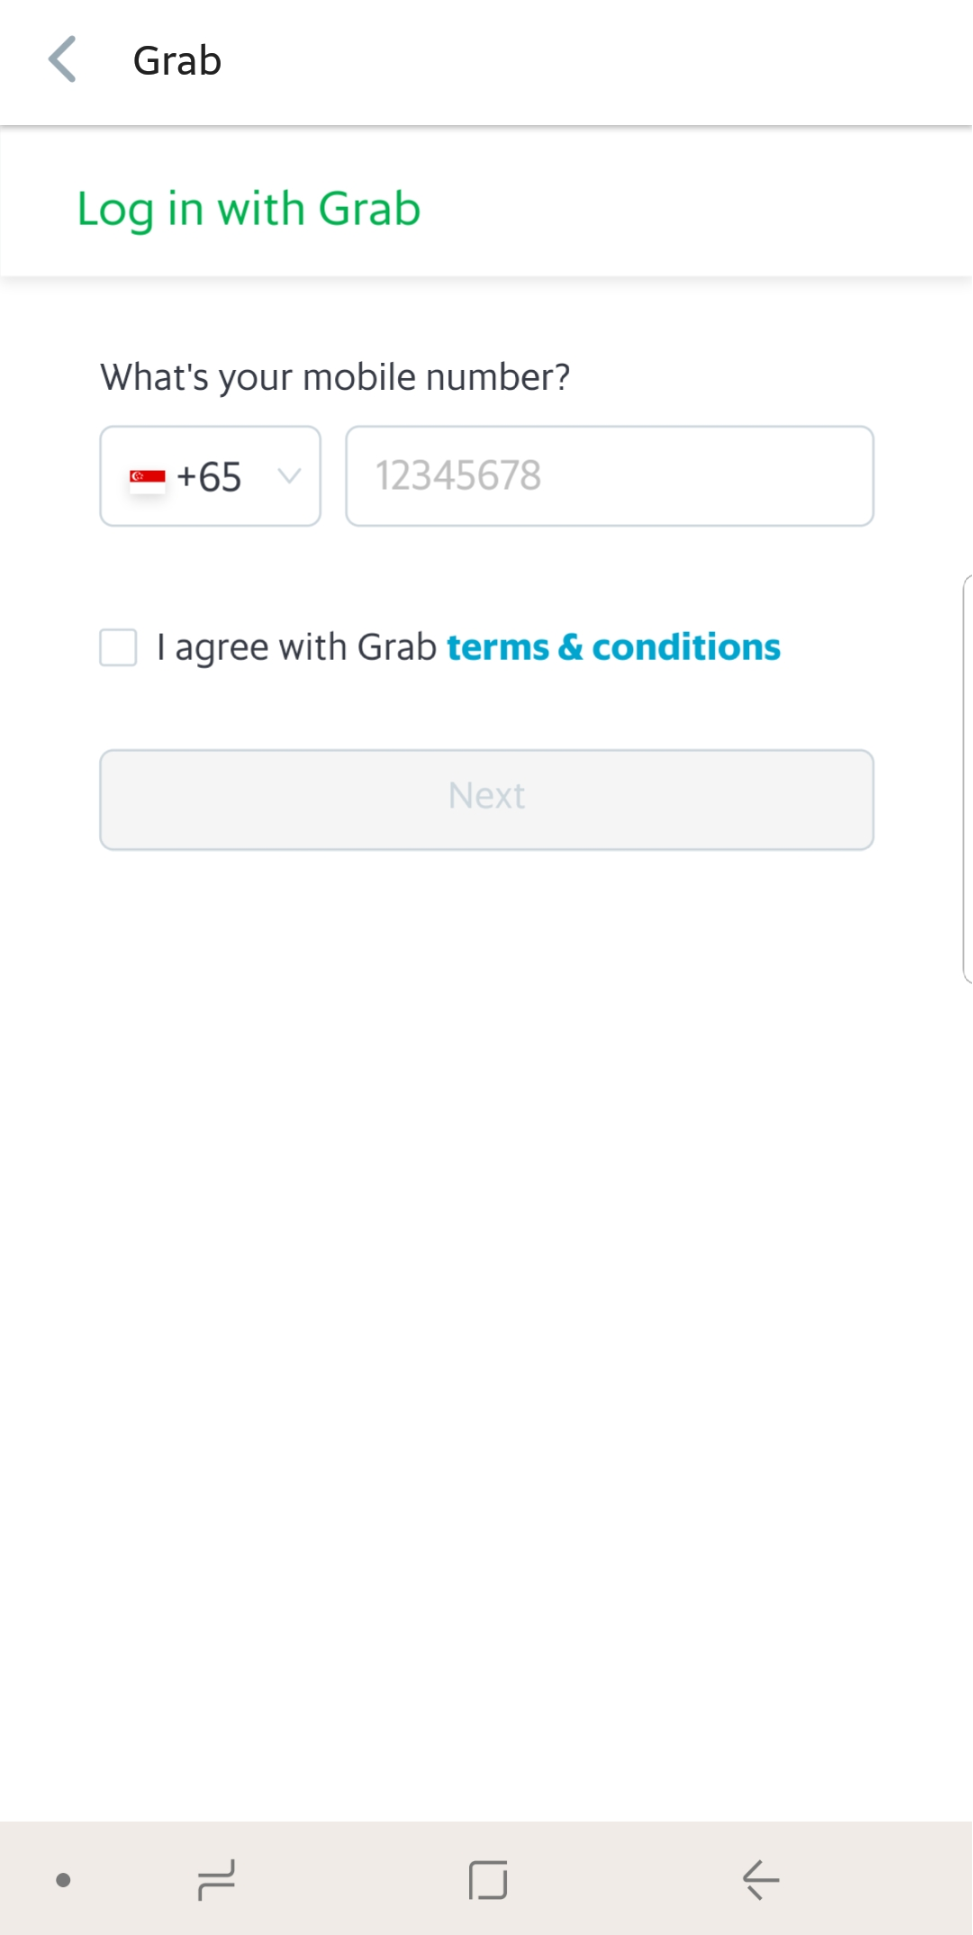Viewport: 973px width, 1935px height.
Task: Tap the back chevron beside Grab title
Action: (62, 60)
